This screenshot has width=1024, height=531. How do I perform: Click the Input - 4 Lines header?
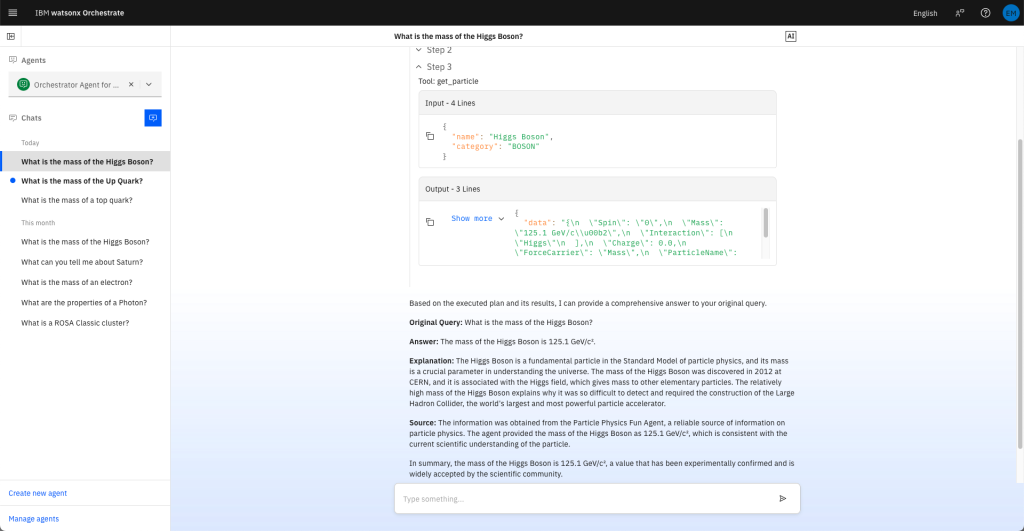coord(597,103)
